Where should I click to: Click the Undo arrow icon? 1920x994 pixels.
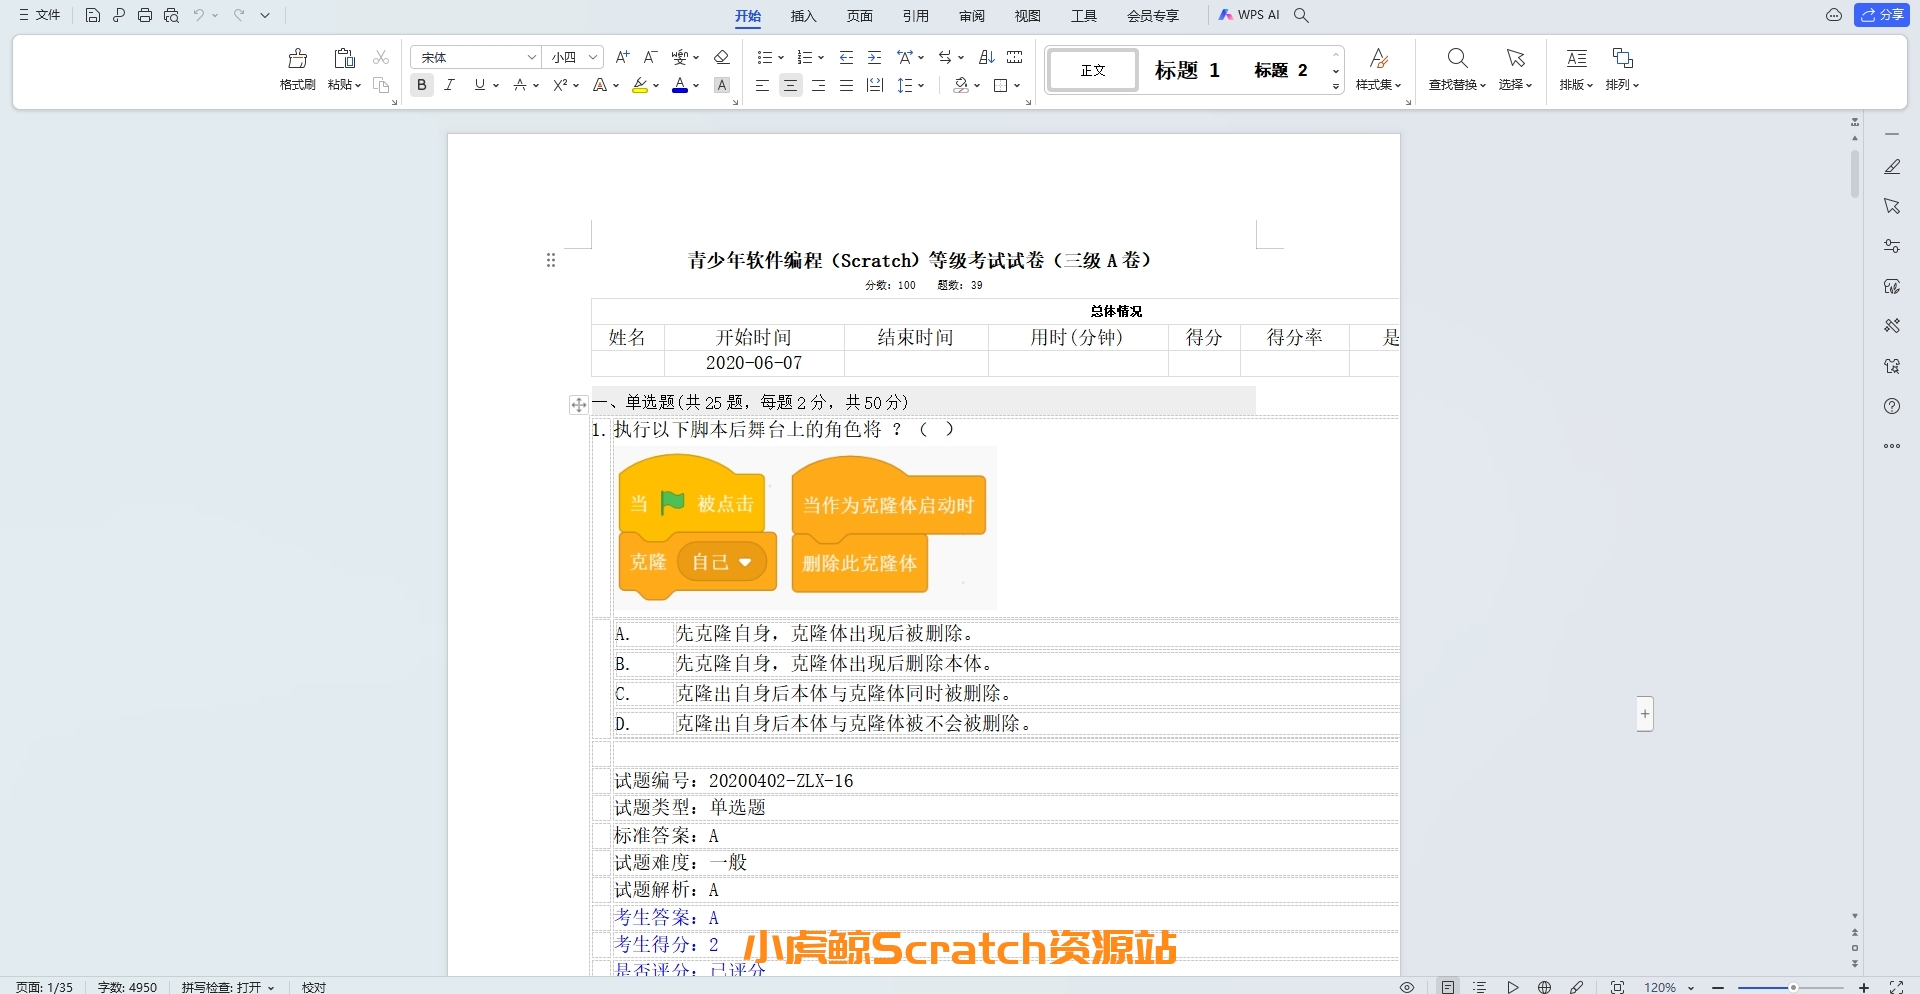[x=199, y=15]
